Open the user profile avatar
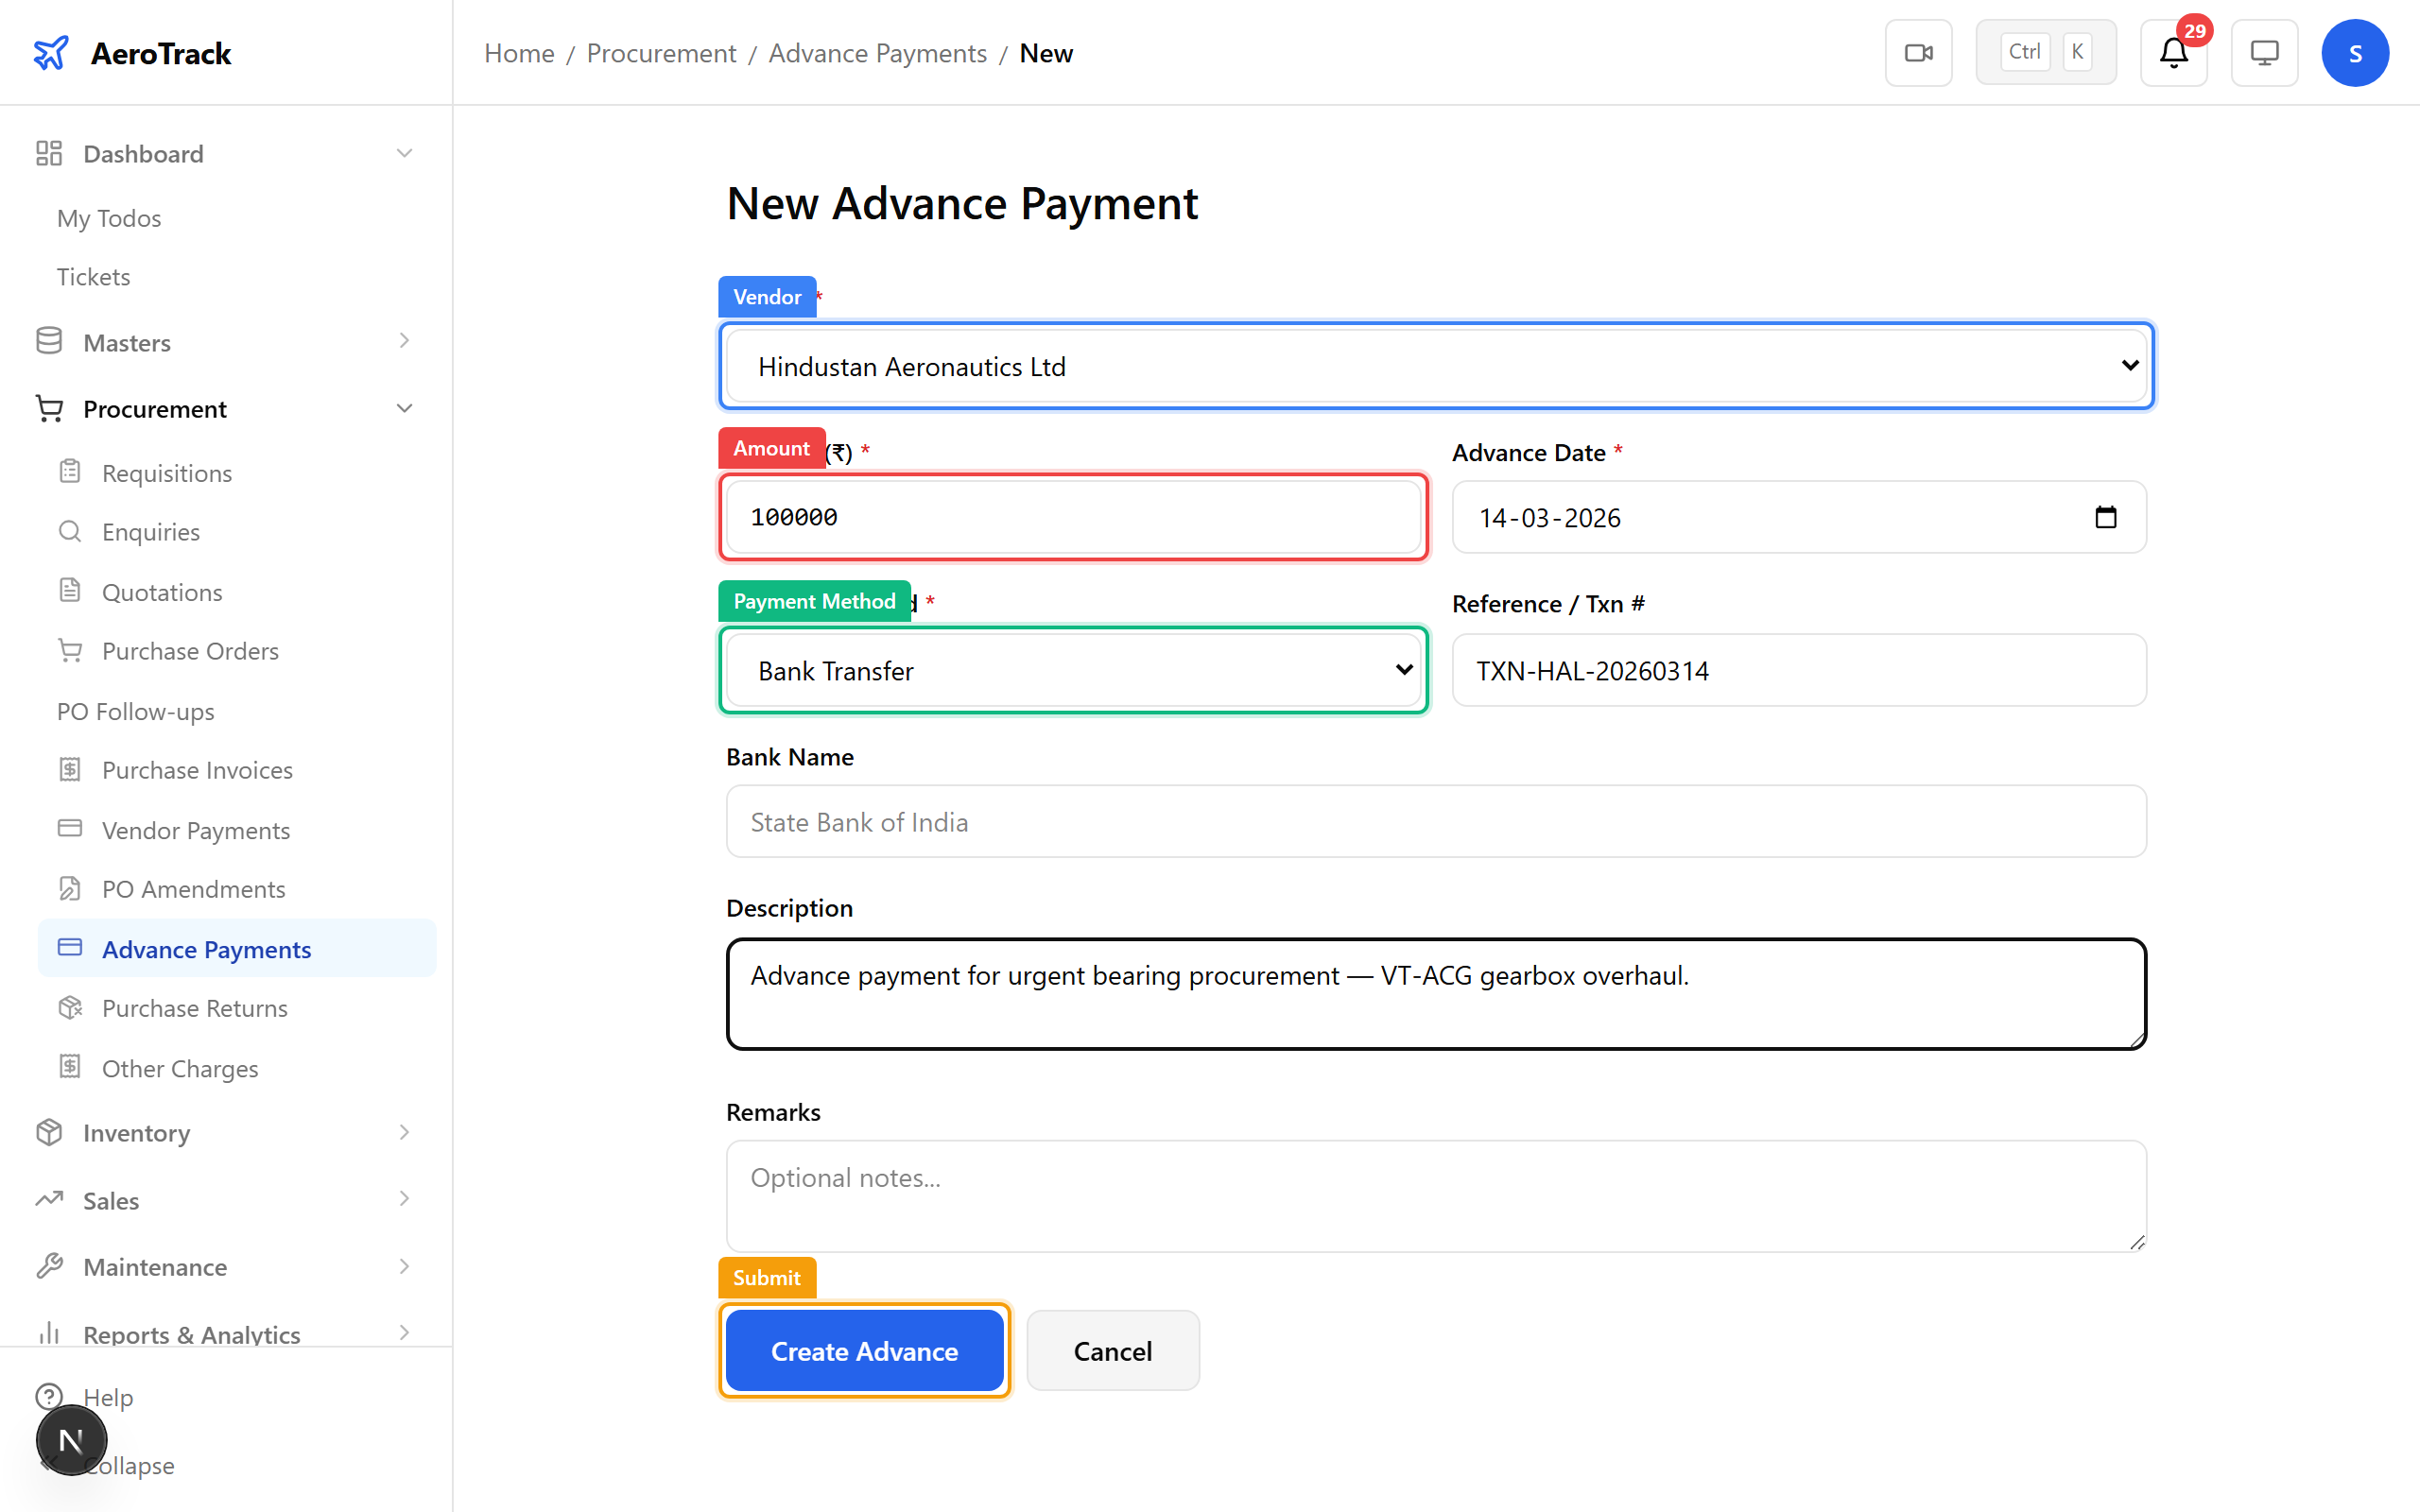This screenshot has height=1512, width=2420. (x=2355, y=52)
